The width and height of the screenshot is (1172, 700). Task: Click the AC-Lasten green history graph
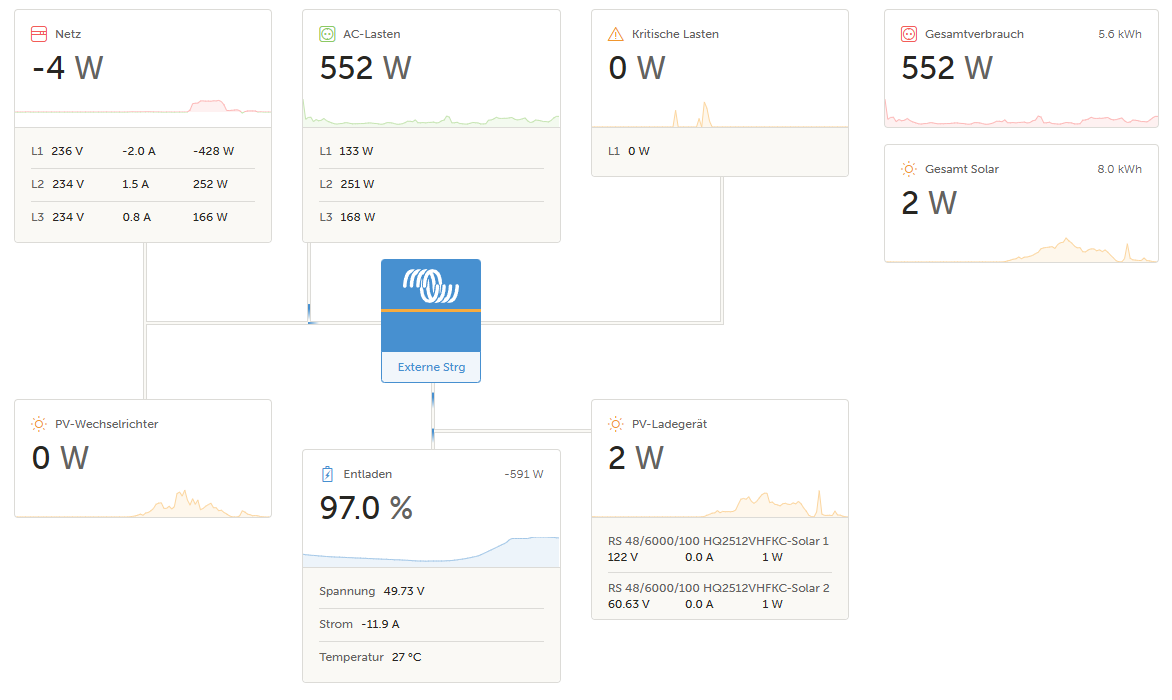point(431,114)
